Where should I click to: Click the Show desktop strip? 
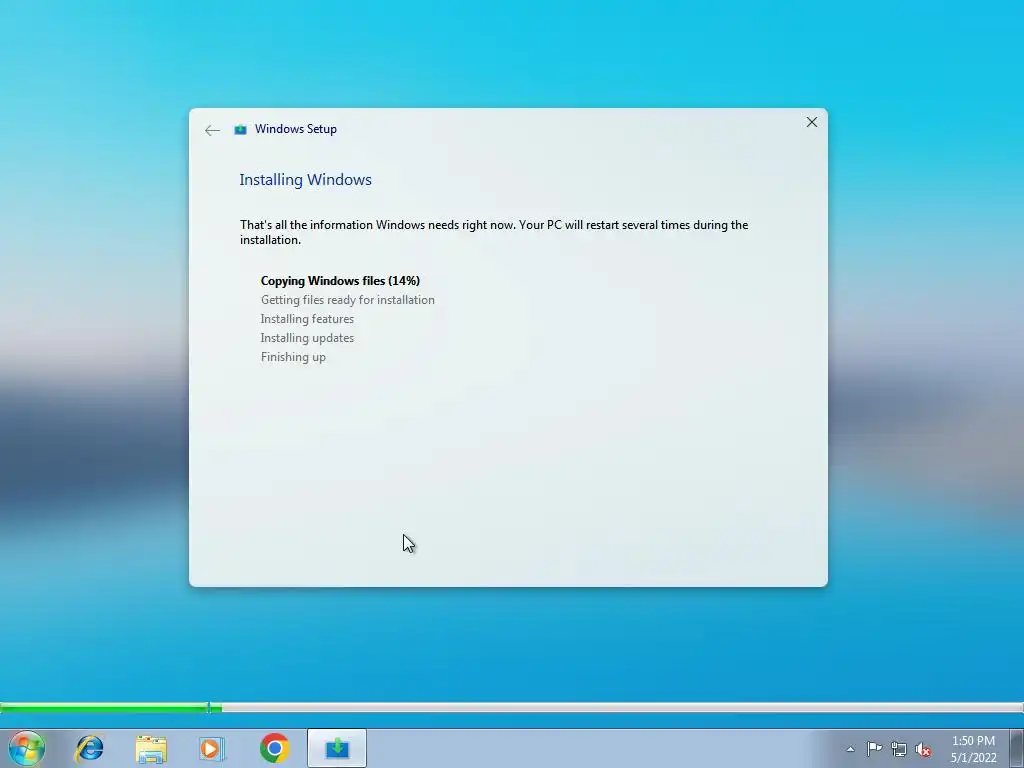click(1017, 748)
